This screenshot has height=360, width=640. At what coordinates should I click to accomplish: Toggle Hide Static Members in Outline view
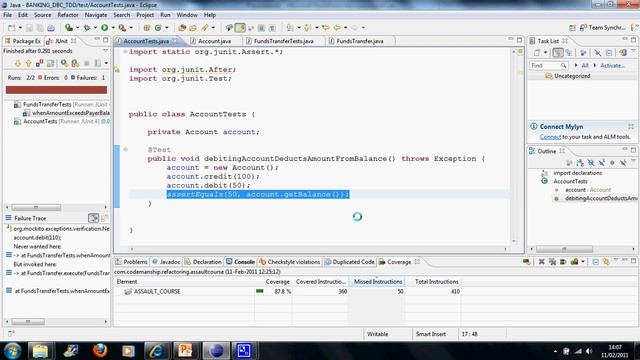coord(602,162)
